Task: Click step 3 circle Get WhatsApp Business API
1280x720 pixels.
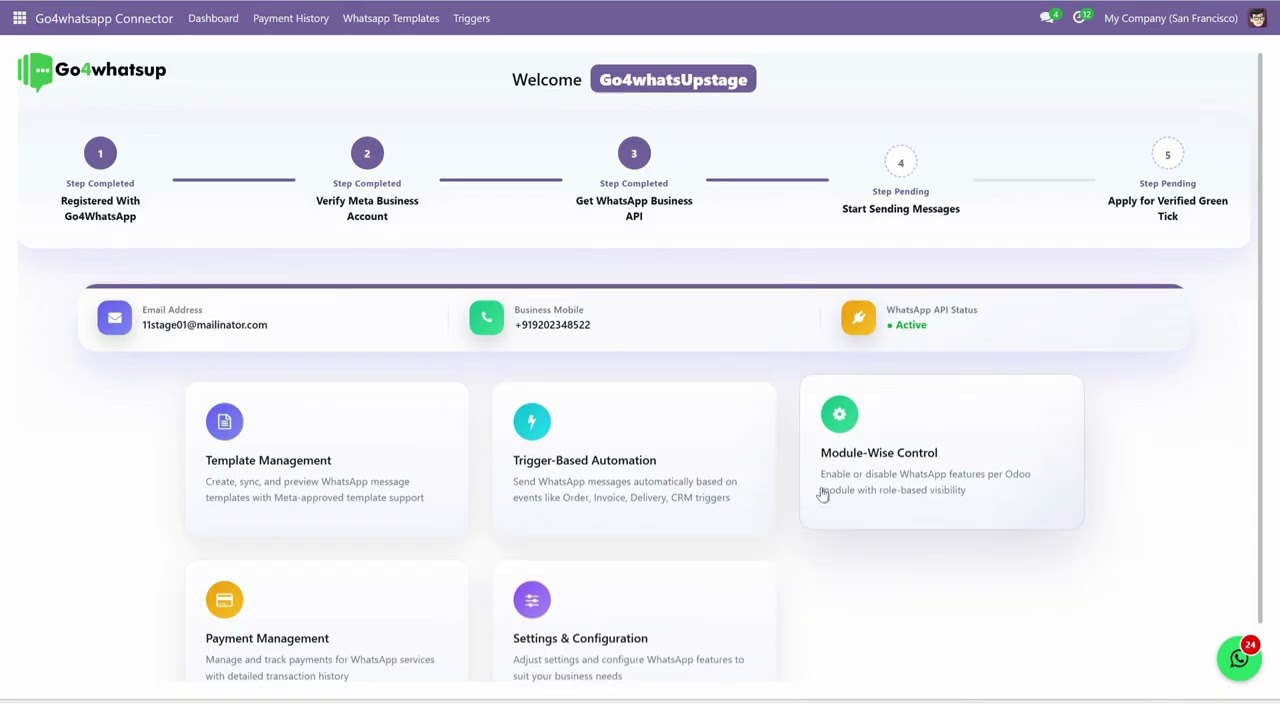Action: pos(634,153)
